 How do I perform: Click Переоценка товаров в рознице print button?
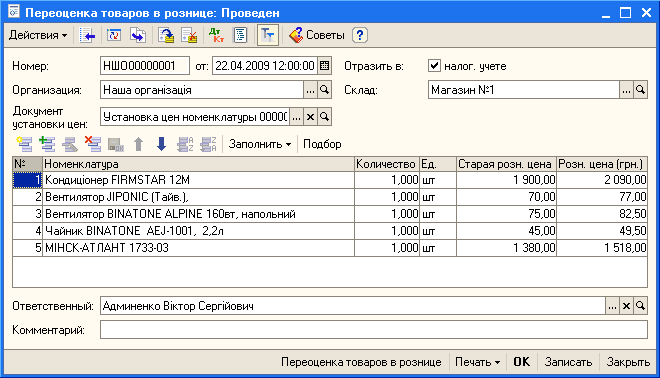[x=361, y=362]
